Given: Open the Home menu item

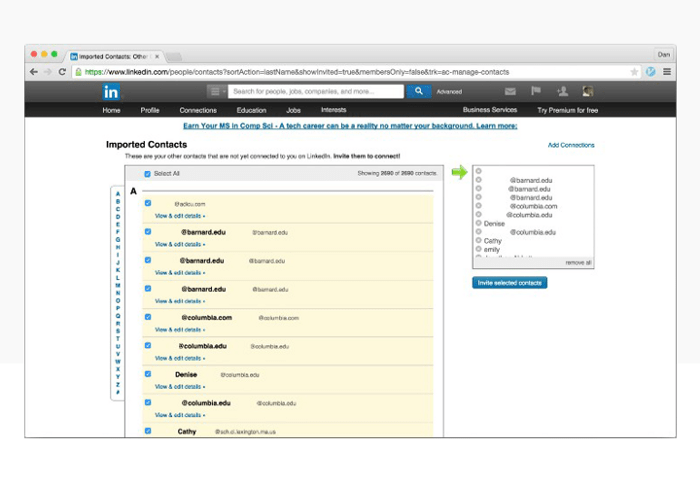Looking at the screenshot, I should (x=111, y=110).
